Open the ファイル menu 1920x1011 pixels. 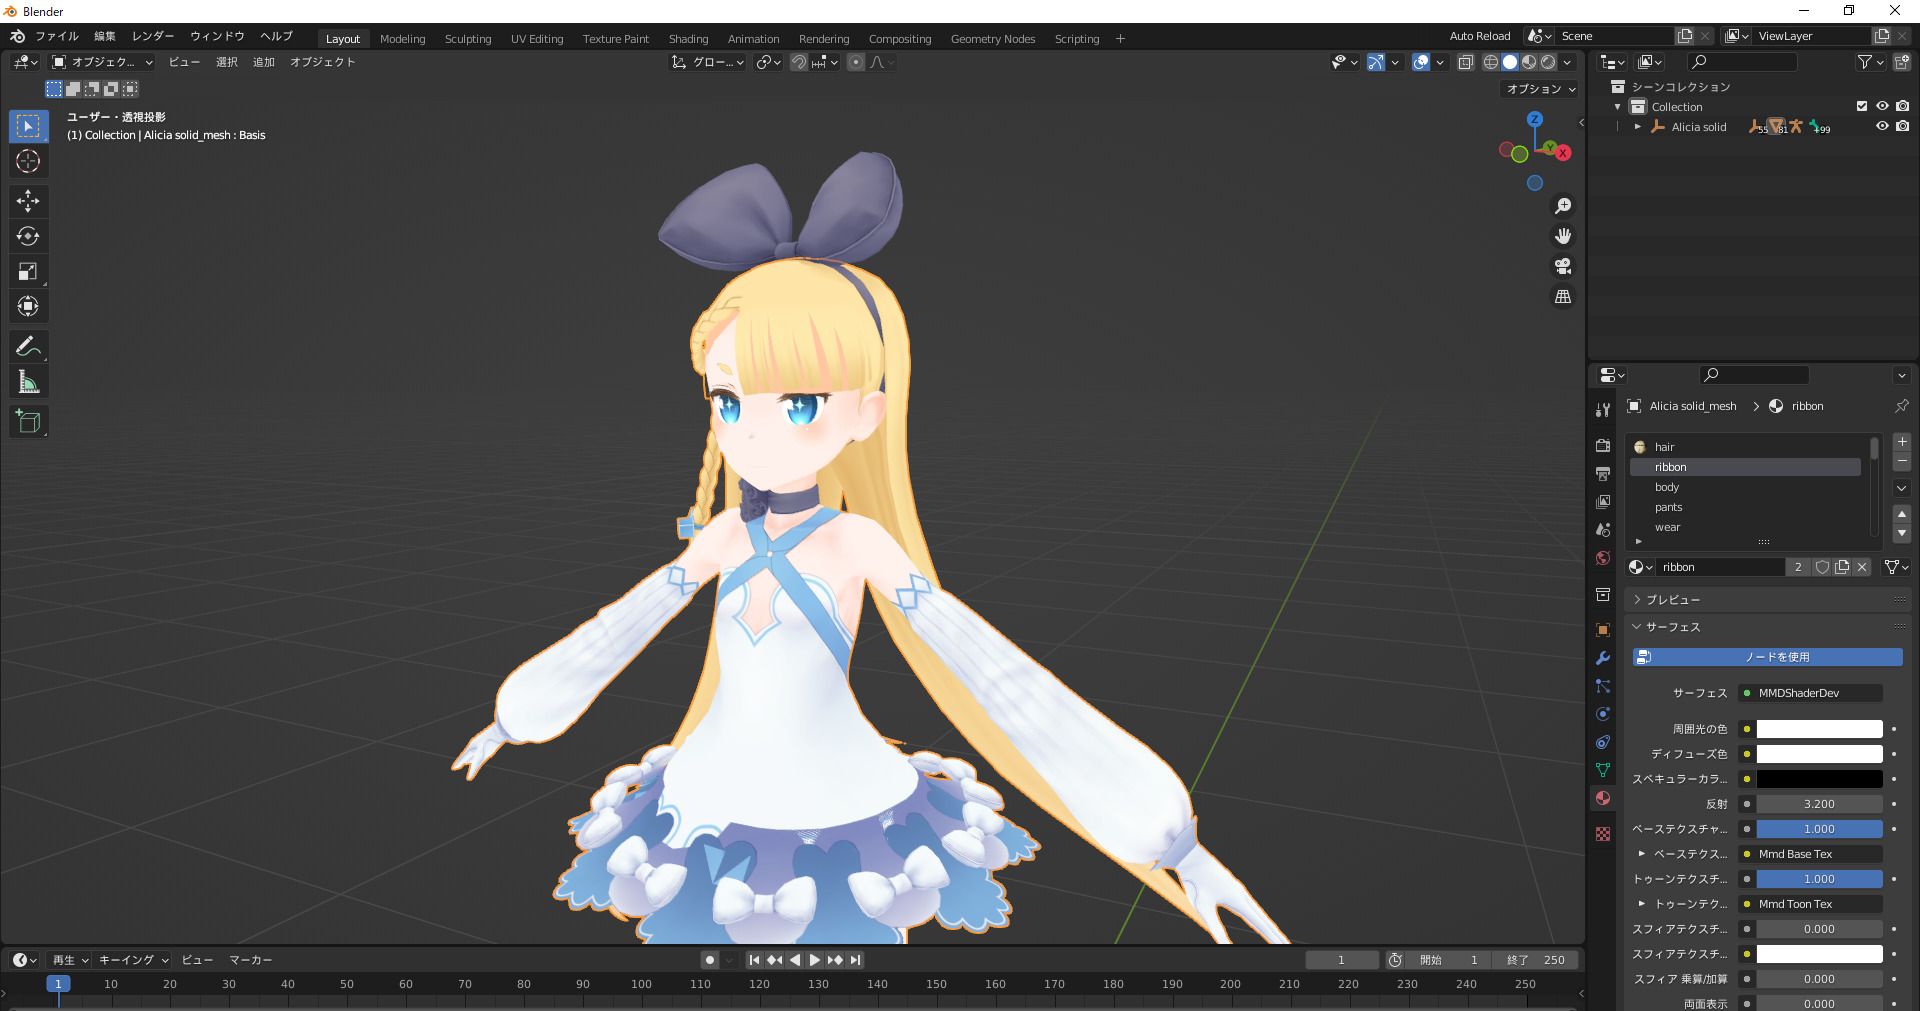point(57,36)
